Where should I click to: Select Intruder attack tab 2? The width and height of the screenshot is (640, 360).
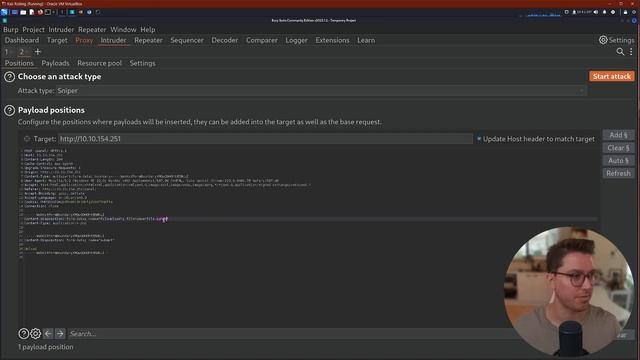tap(22, 51)
